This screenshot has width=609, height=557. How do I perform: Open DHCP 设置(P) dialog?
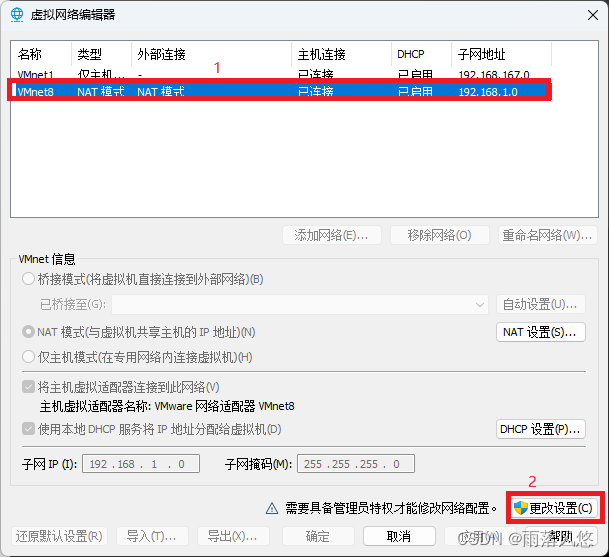pyautogui.click(x=540, y=429)
